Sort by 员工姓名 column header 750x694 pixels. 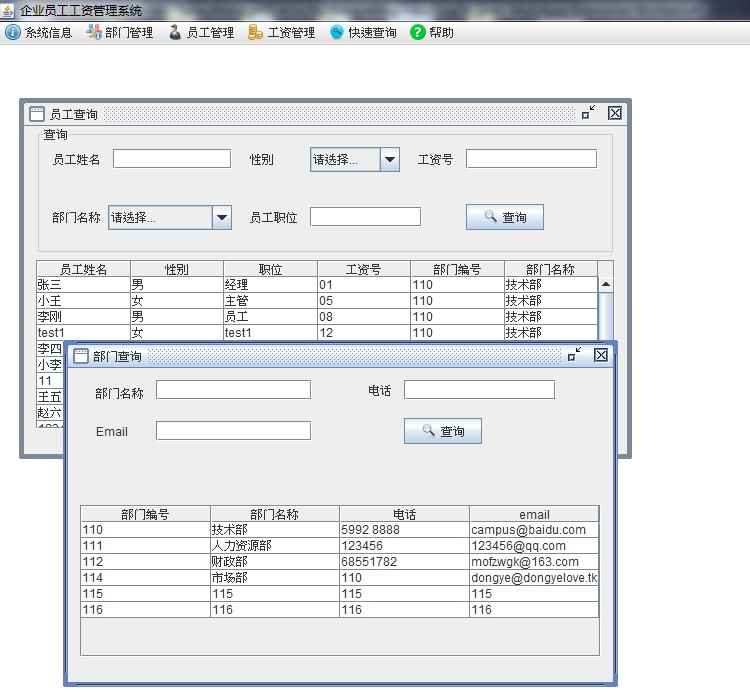pos(83,269)
